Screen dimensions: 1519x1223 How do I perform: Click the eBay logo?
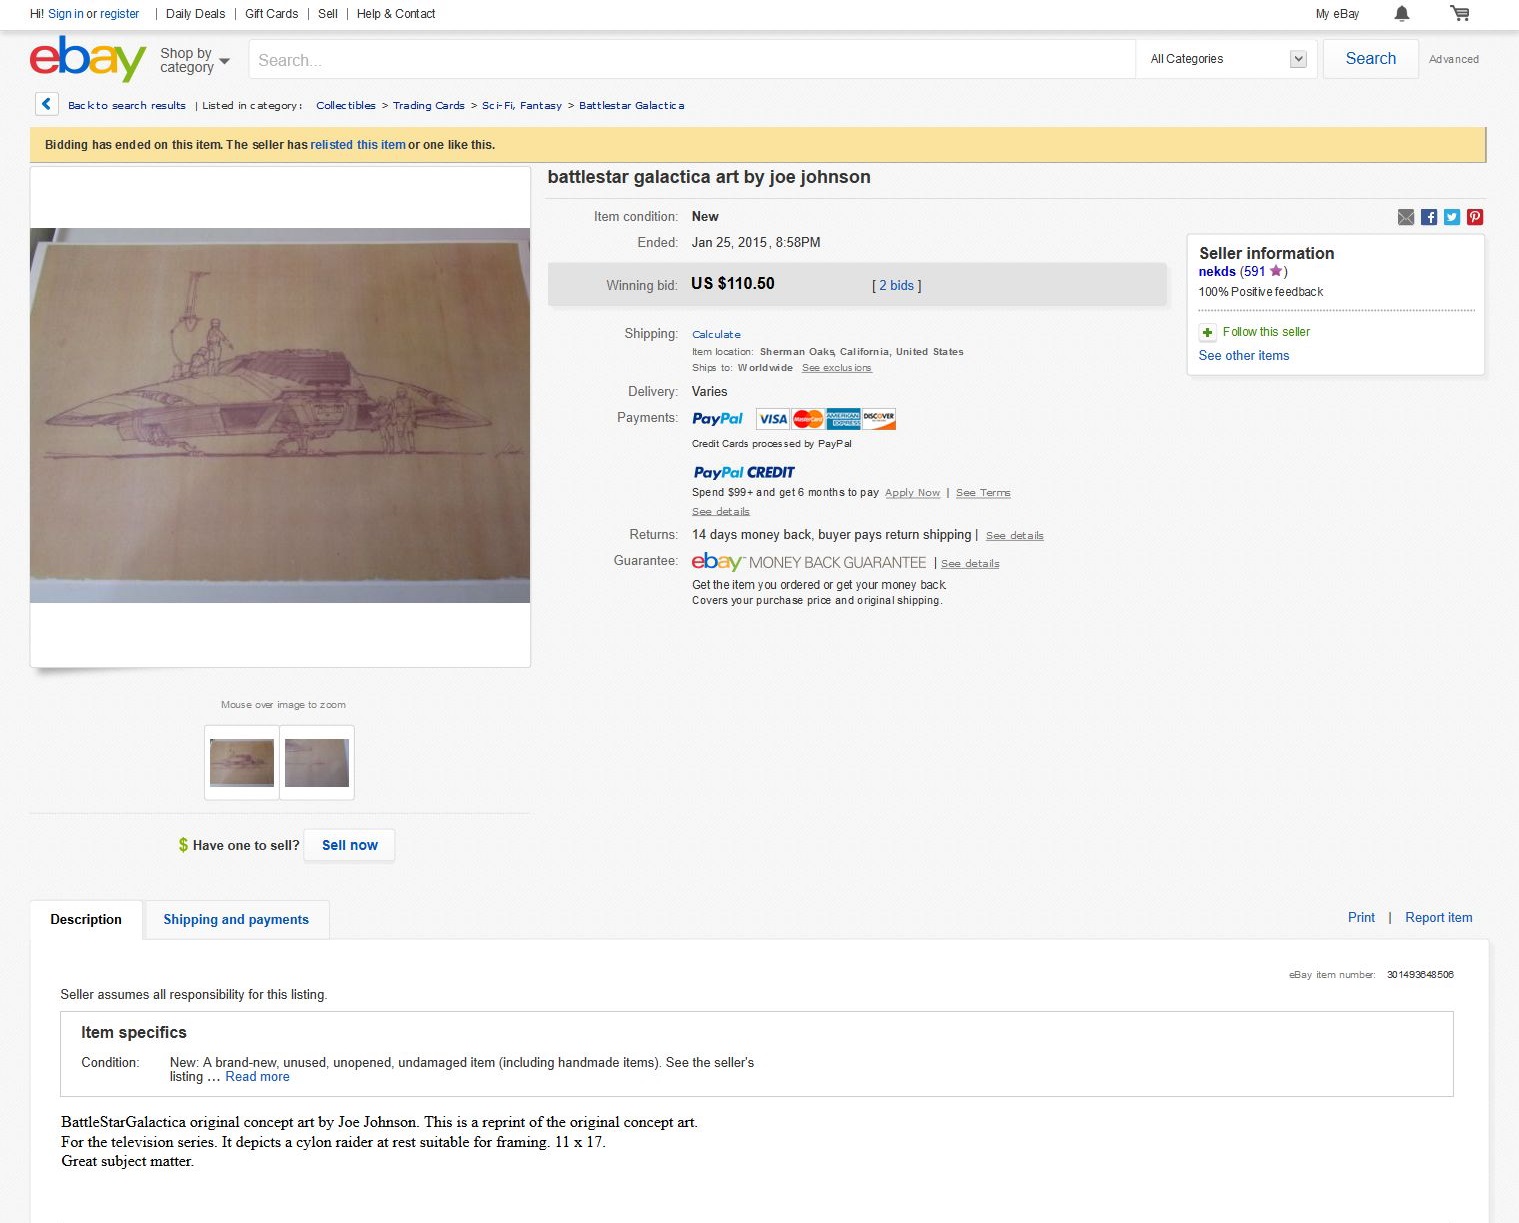[x=88, y=59]
